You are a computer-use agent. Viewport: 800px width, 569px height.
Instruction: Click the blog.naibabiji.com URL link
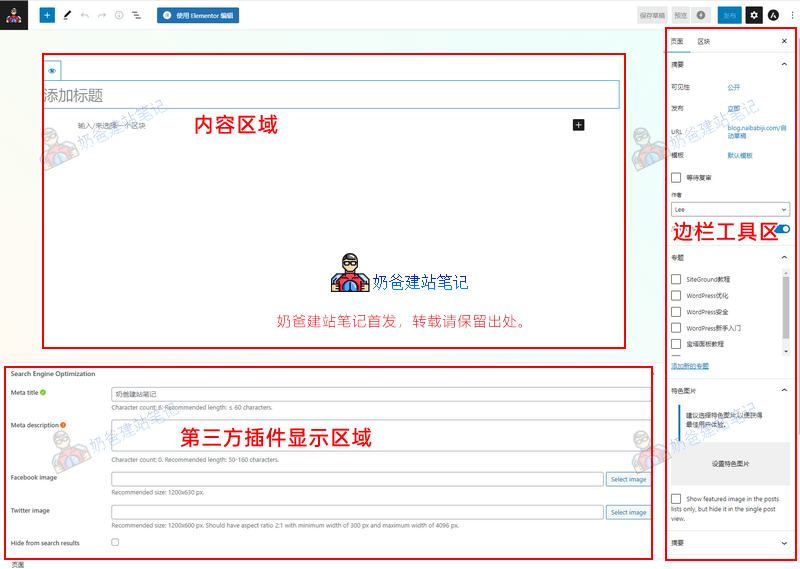click(757, 132)
